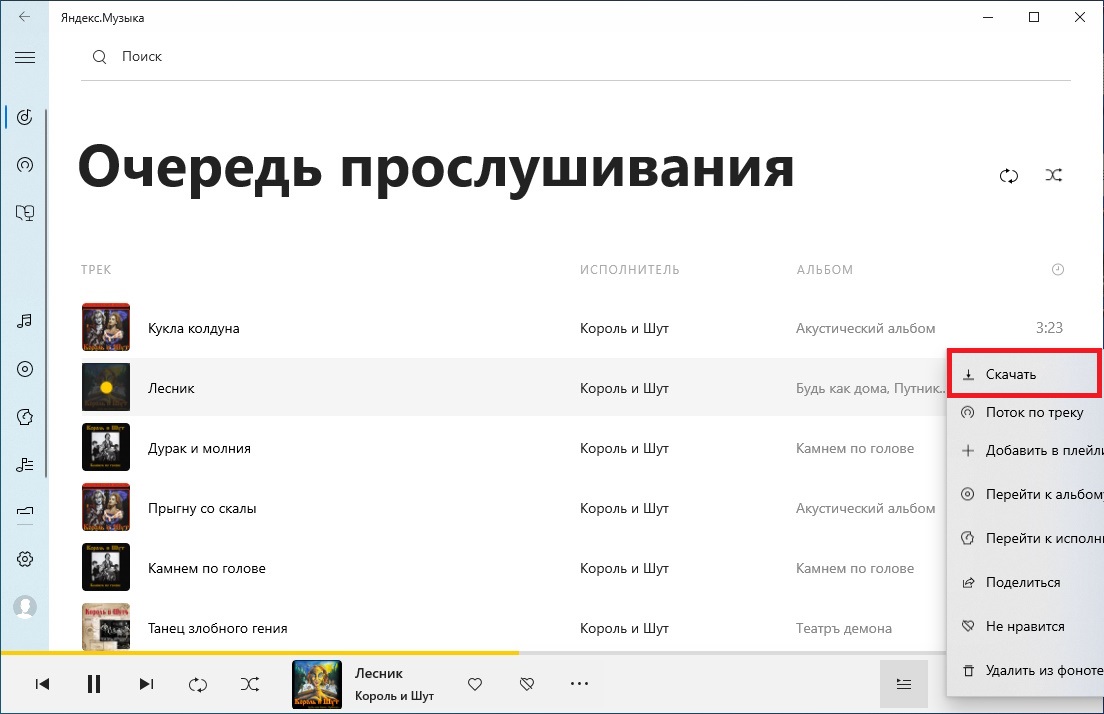The height and width of the screenshot is (714, 1104).
Task: Open the podcasts and books sidebar icon
Action: tap(25, 213)
